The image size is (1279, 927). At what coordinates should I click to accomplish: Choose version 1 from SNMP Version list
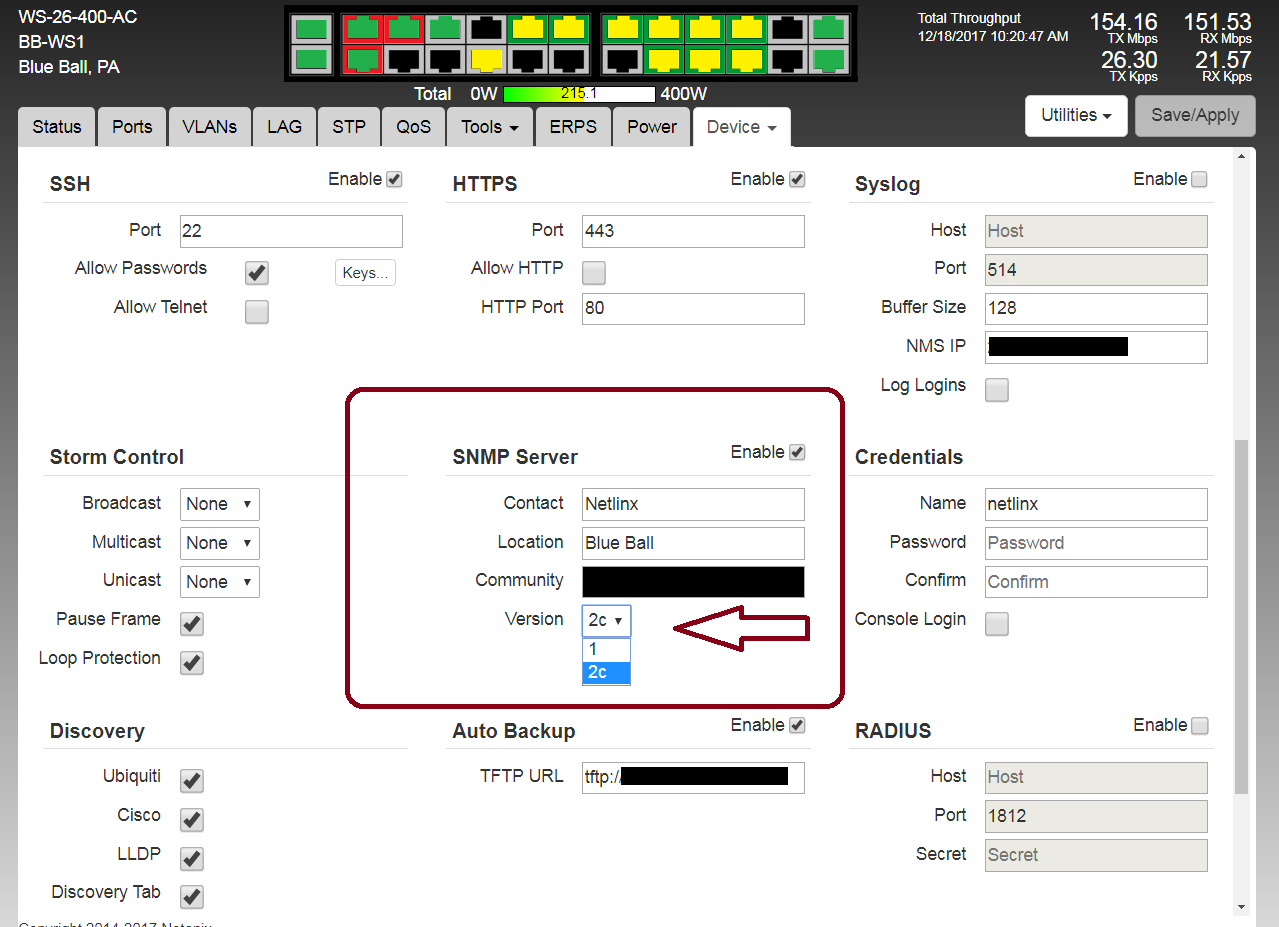click(x=606, y=649)
